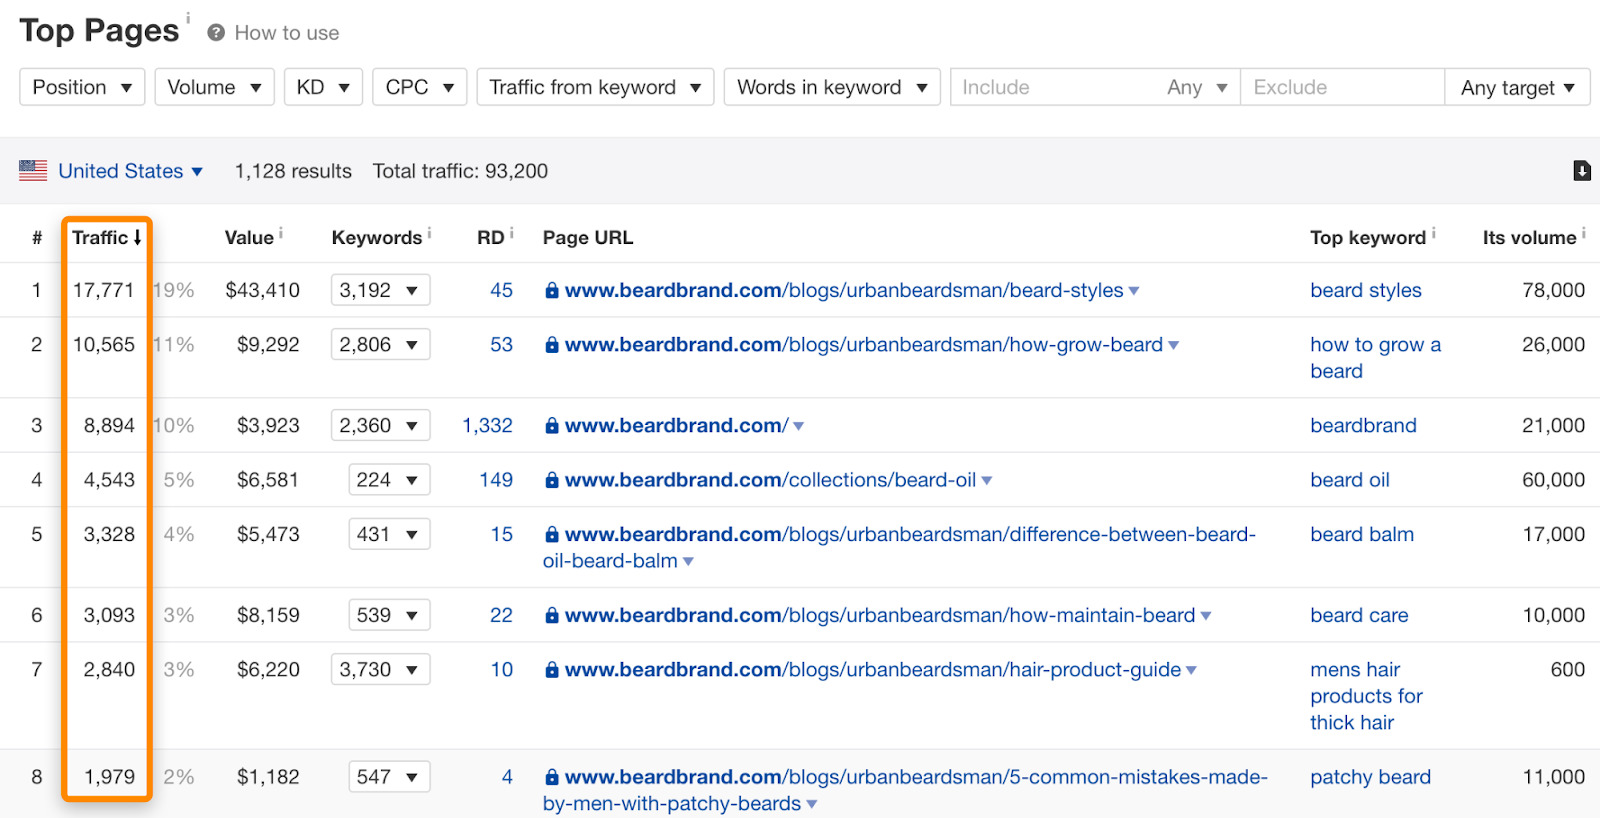Expand the 2,806 keywords dropdown

[x=380, y=344]
